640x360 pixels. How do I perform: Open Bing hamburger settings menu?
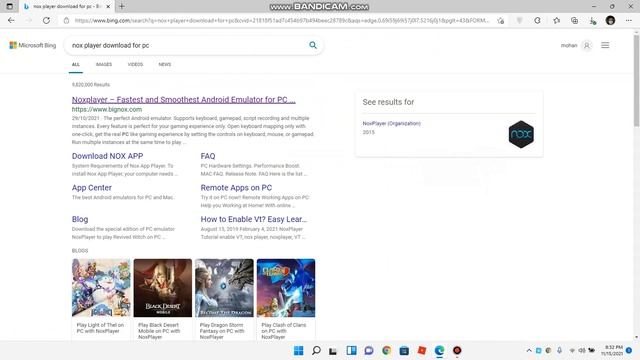(x=605, y=45)
